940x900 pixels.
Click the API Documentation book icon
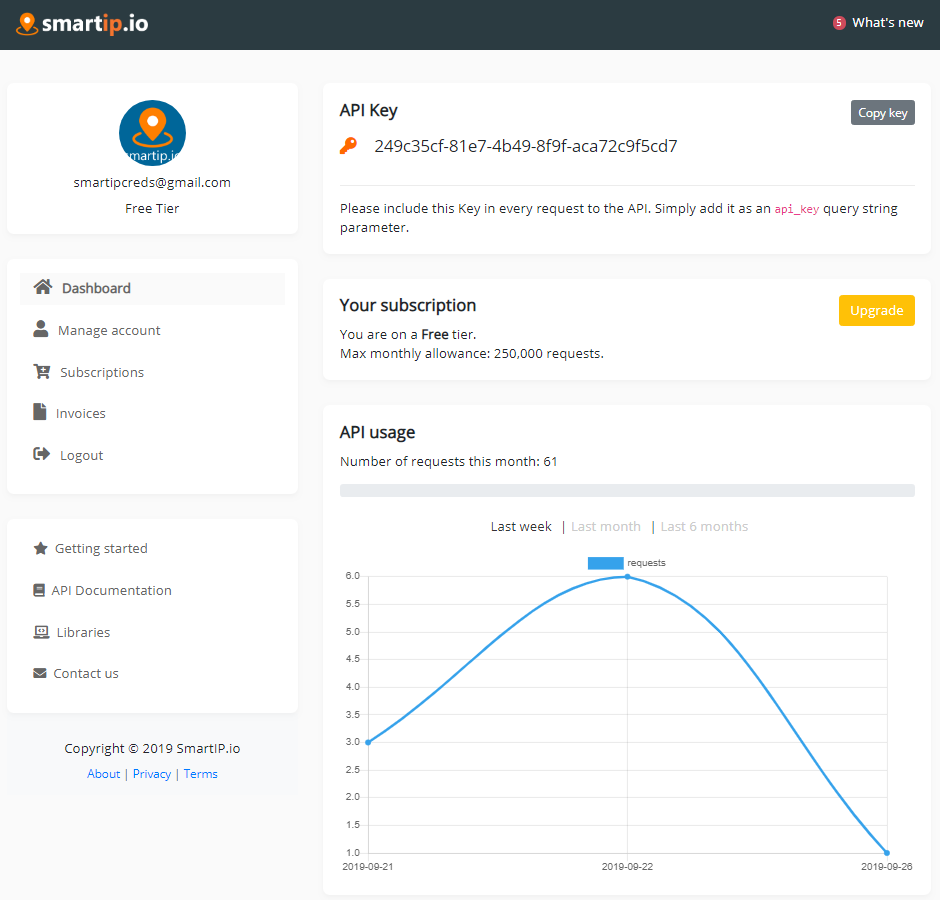39,590
